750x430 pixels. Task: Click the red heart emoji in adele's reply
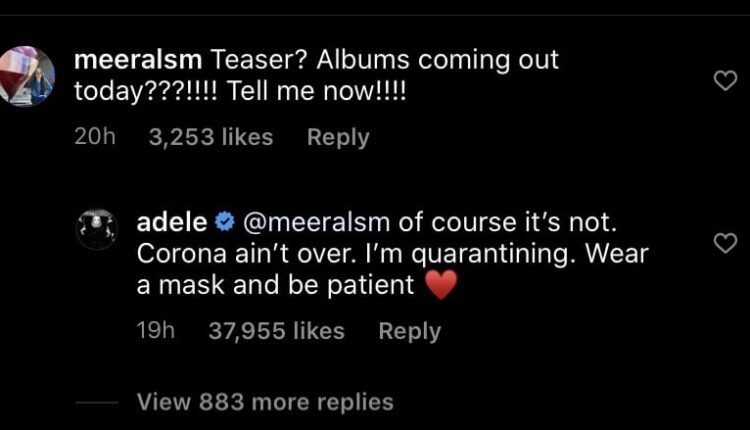point(440,285)
